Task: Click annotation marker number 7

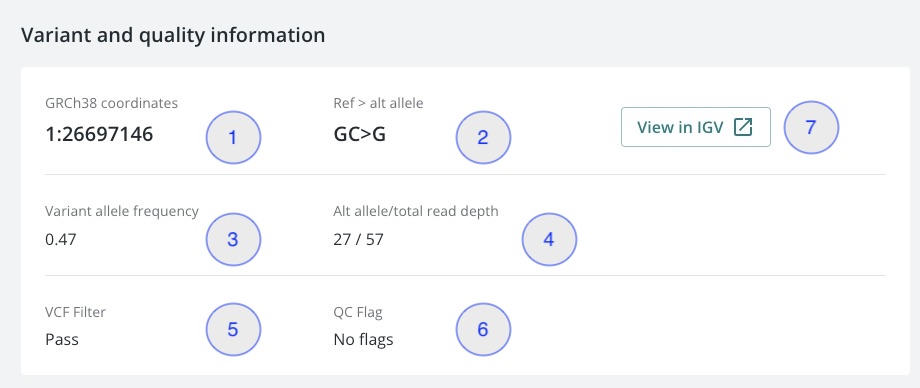Action: tap(811, 127)
